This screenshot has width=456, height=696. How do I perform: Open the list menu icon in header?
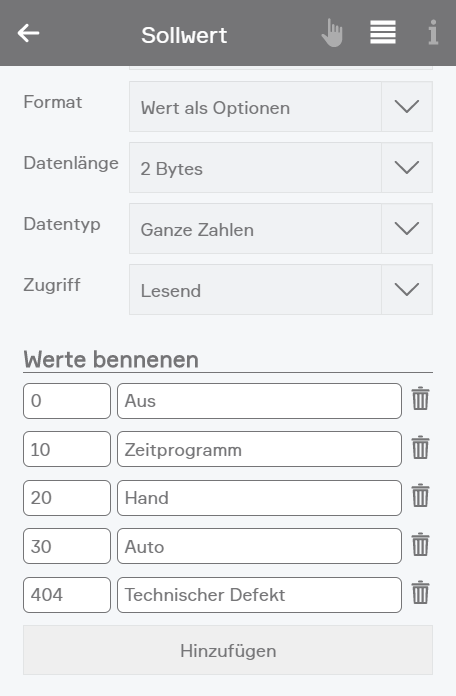pos(383,32)
